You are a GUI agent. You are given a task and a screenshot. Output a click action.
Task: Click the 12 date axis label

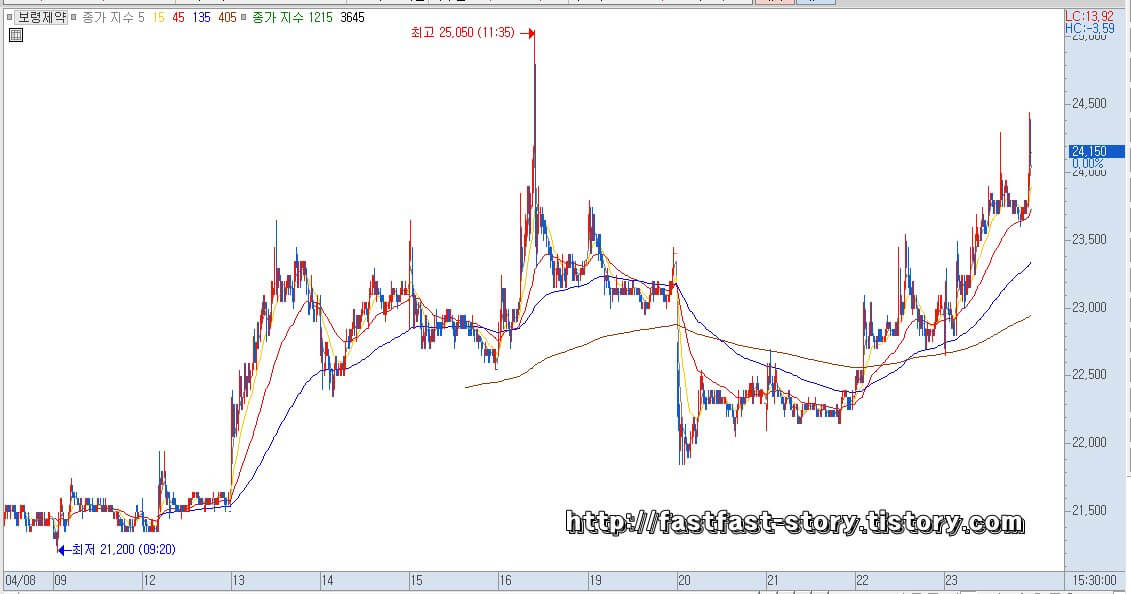(x=149, y=580)
